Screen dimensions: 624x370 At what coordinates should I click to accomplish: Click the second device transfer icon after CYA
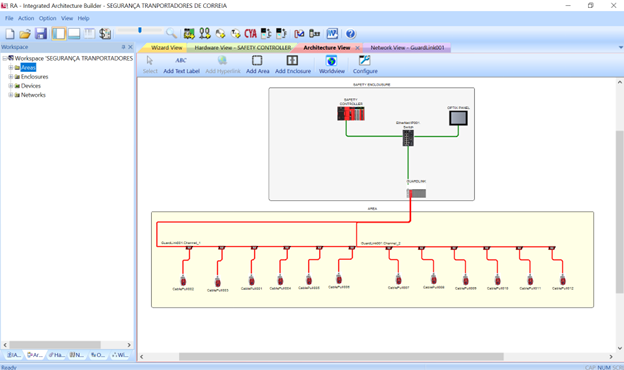point(281,34)
